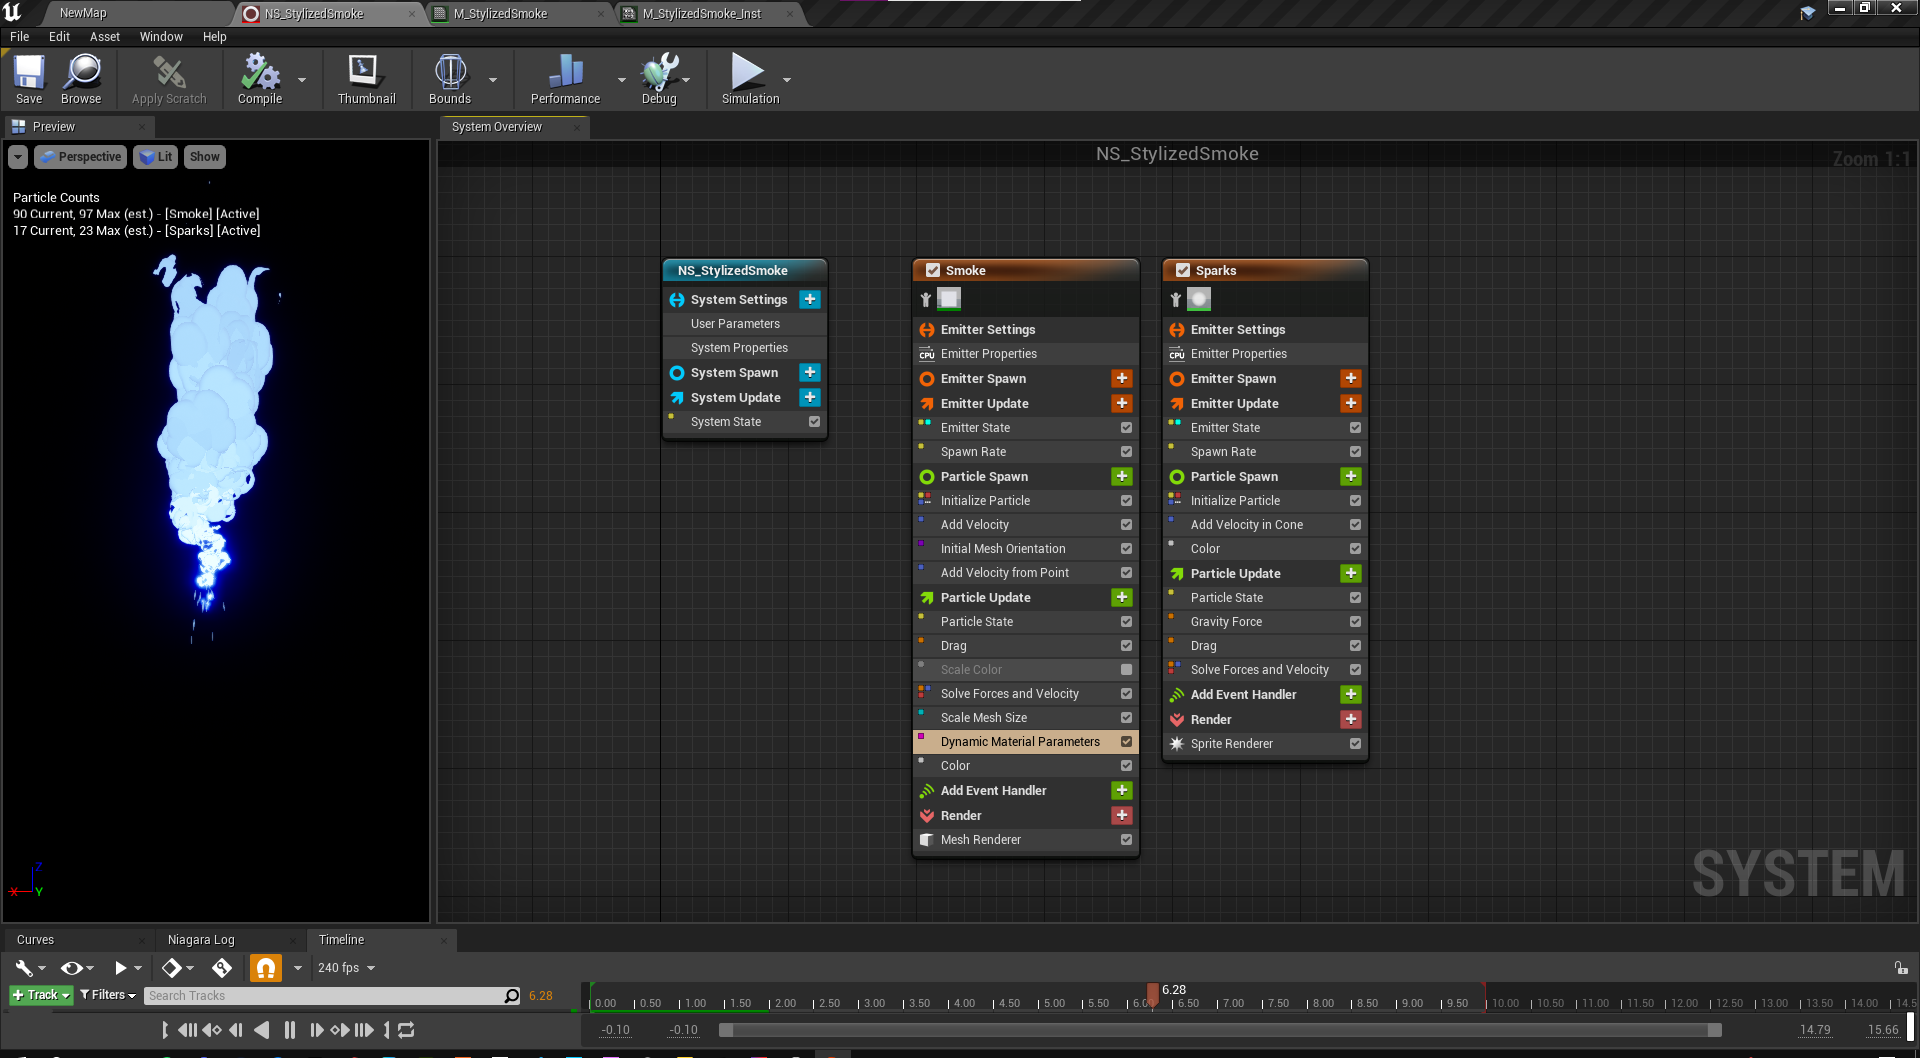Open the Window menu

(161, 36)
